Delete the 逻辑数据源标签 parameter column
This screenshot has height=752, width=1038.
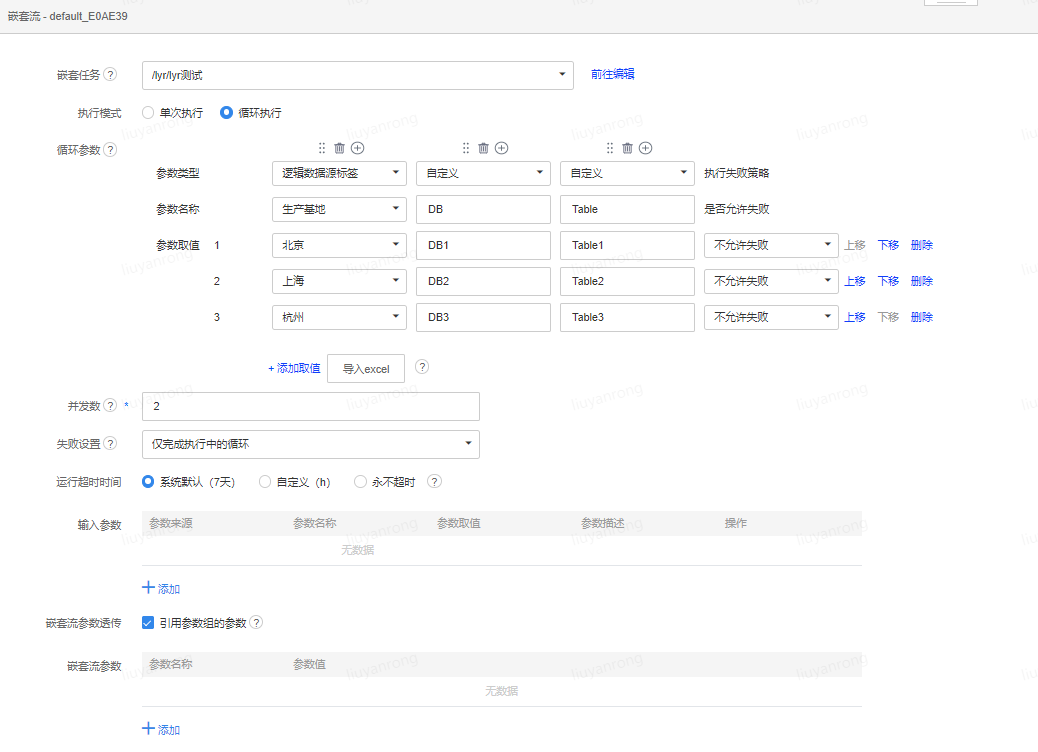339,148
